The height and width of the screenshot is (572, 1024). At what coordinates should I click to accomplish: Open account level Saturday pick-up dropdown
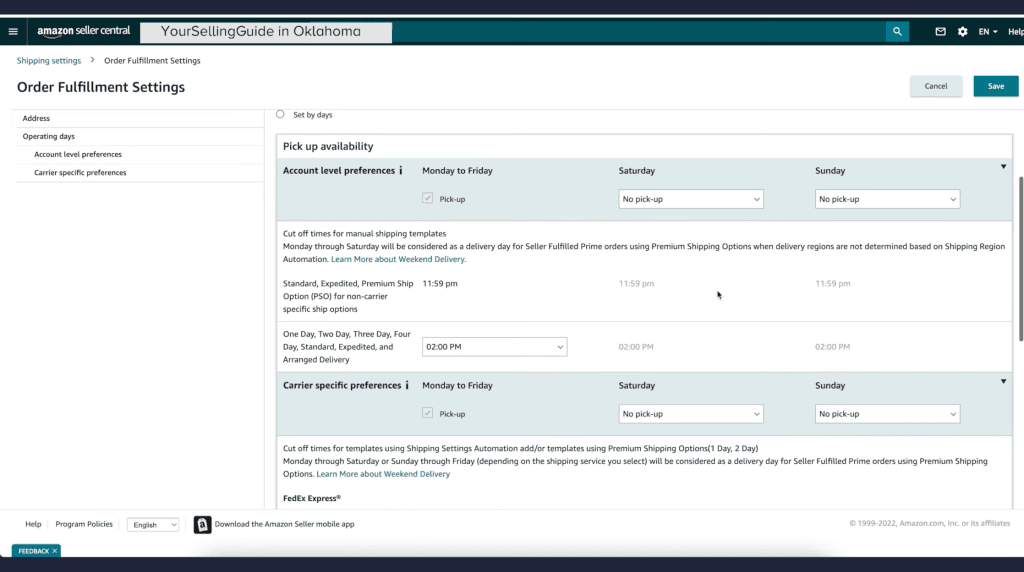point(691,199)
